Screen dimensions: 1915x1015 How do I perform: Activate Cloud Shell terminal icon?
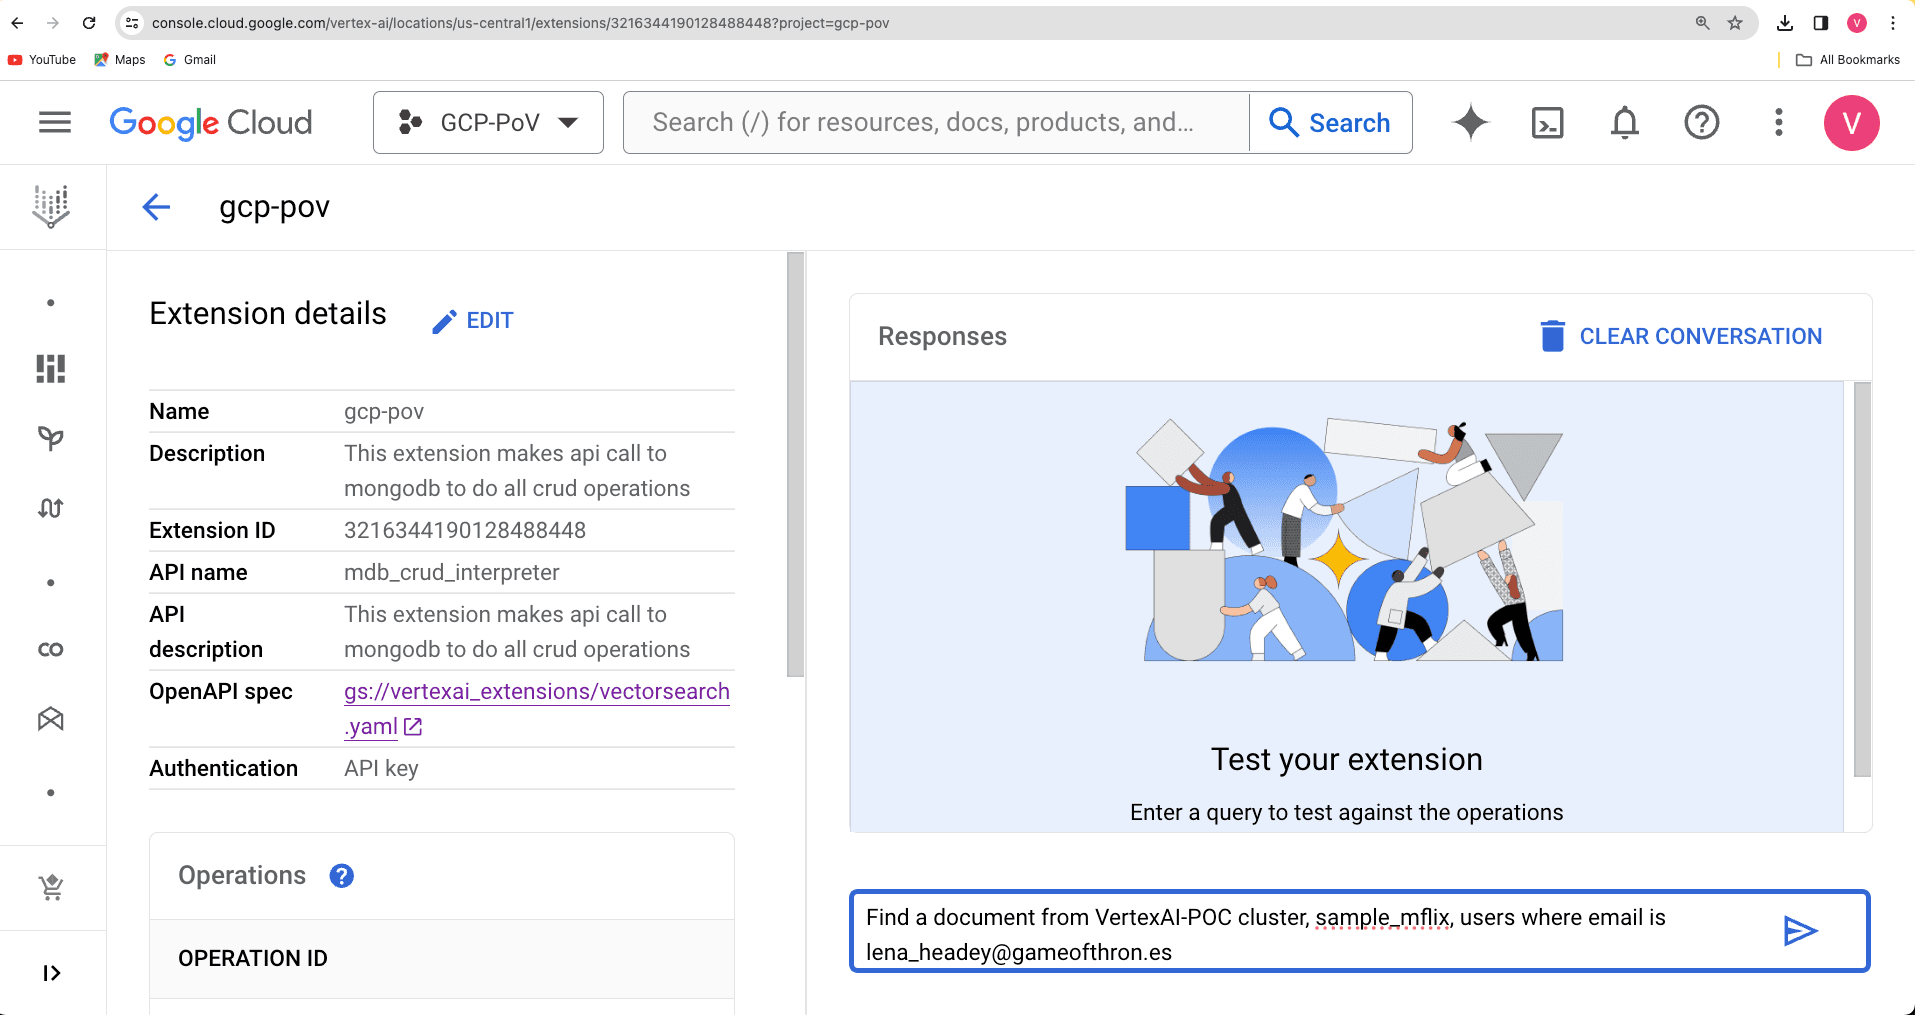point(1547,122)
